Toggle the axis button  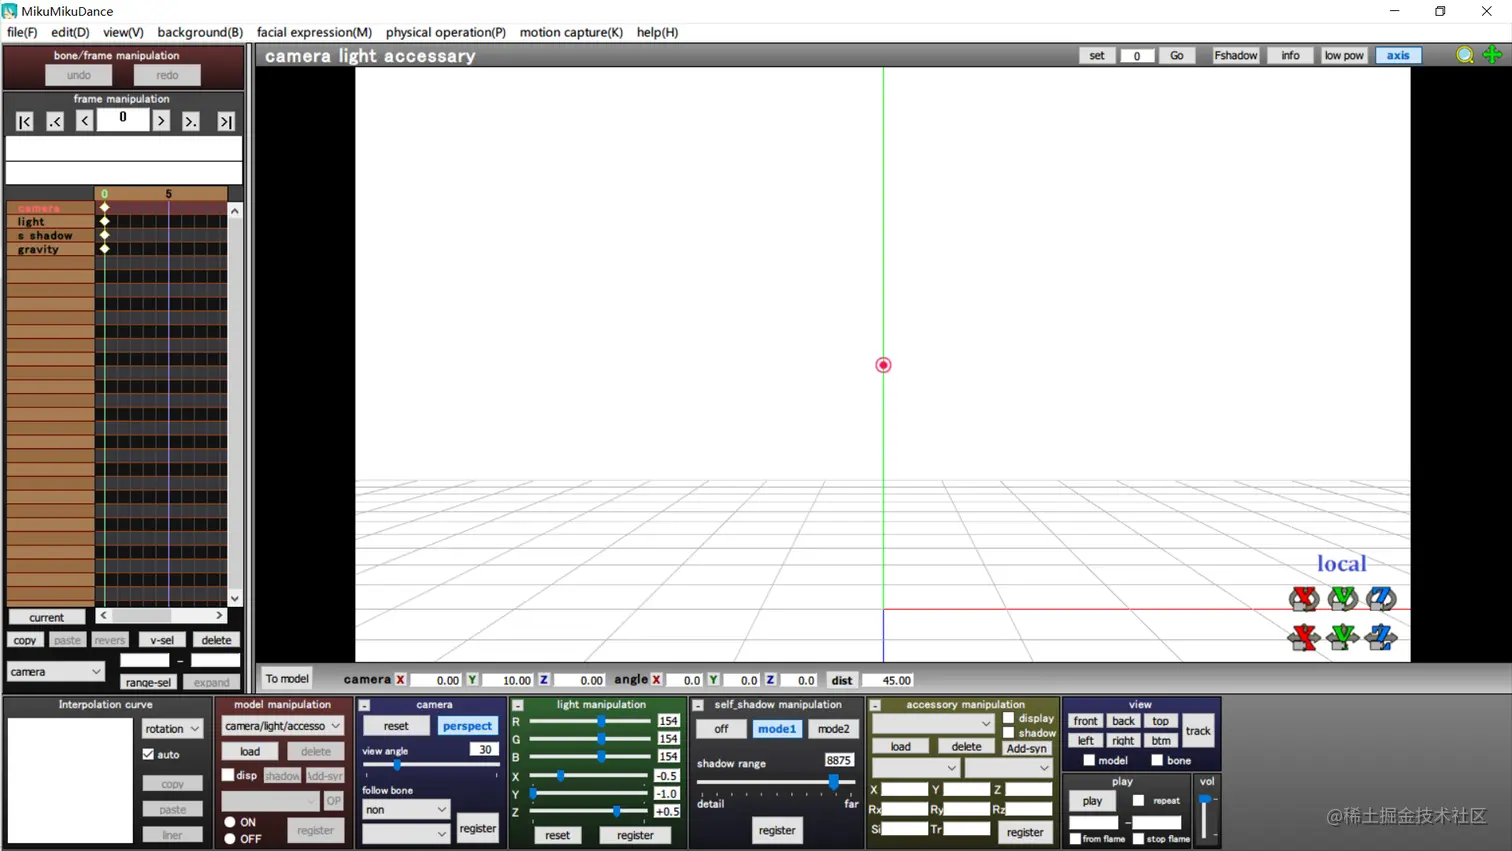(1398, 55)
